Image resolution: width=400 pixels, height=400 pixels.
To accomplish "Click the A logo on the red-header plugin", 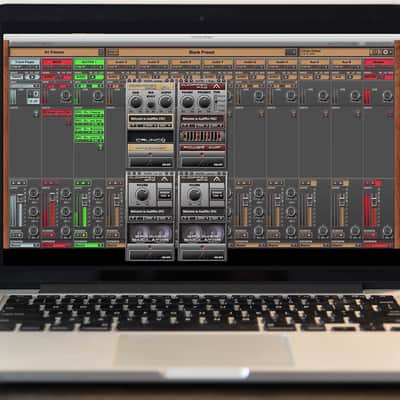I will click(x=217, y=86).
